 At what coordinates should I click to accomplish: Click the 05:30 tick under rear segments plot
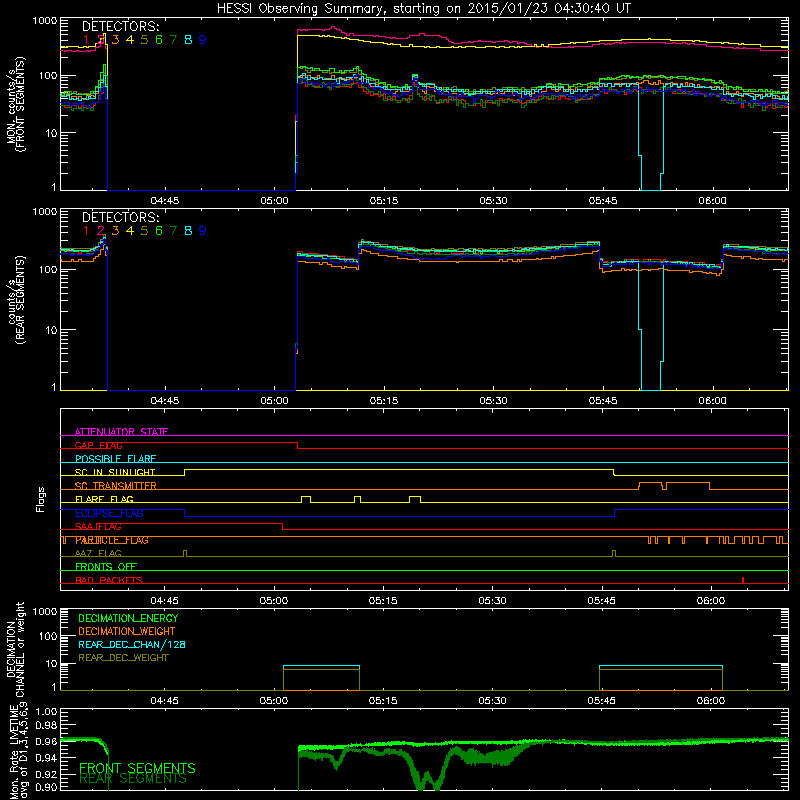pos(493,401)
